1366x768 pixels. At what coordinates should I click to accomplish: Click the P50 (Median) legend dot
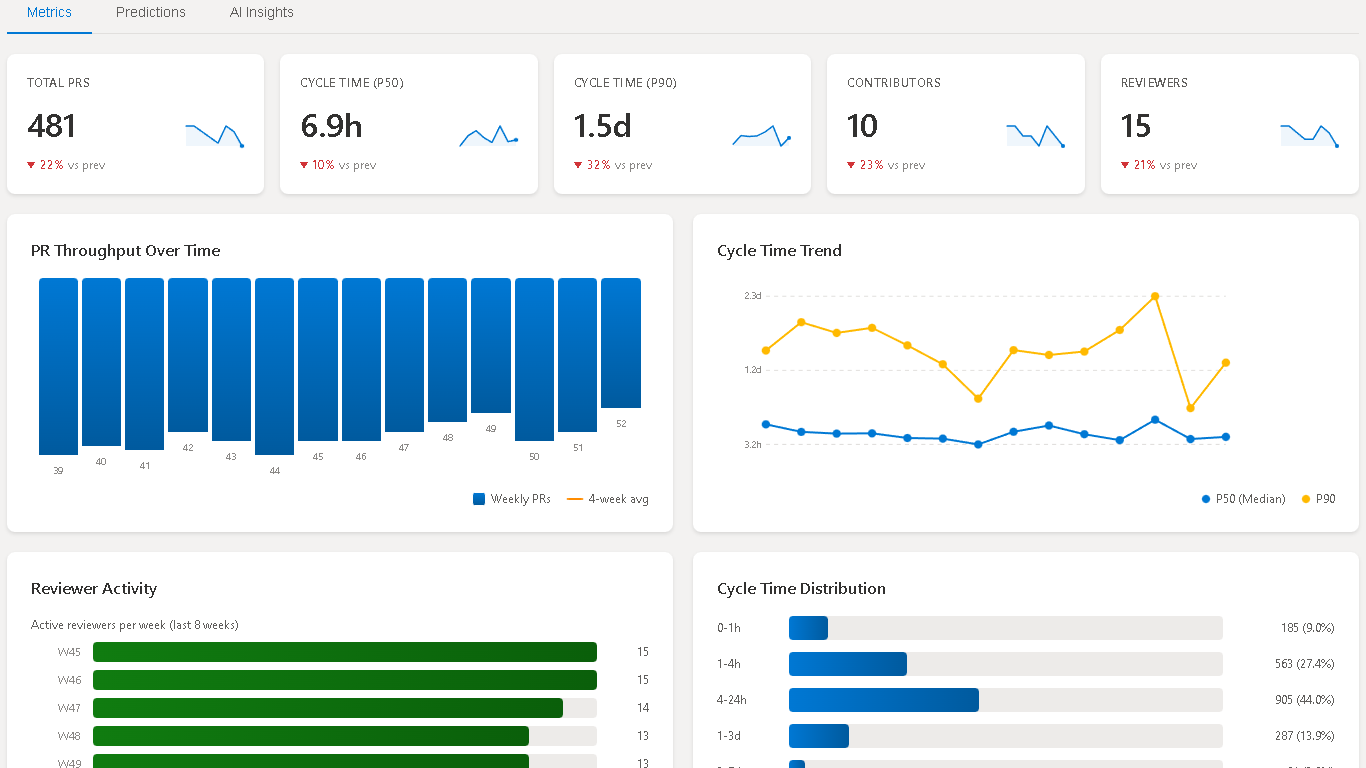pyautogui.click(x=1206, y=499)
